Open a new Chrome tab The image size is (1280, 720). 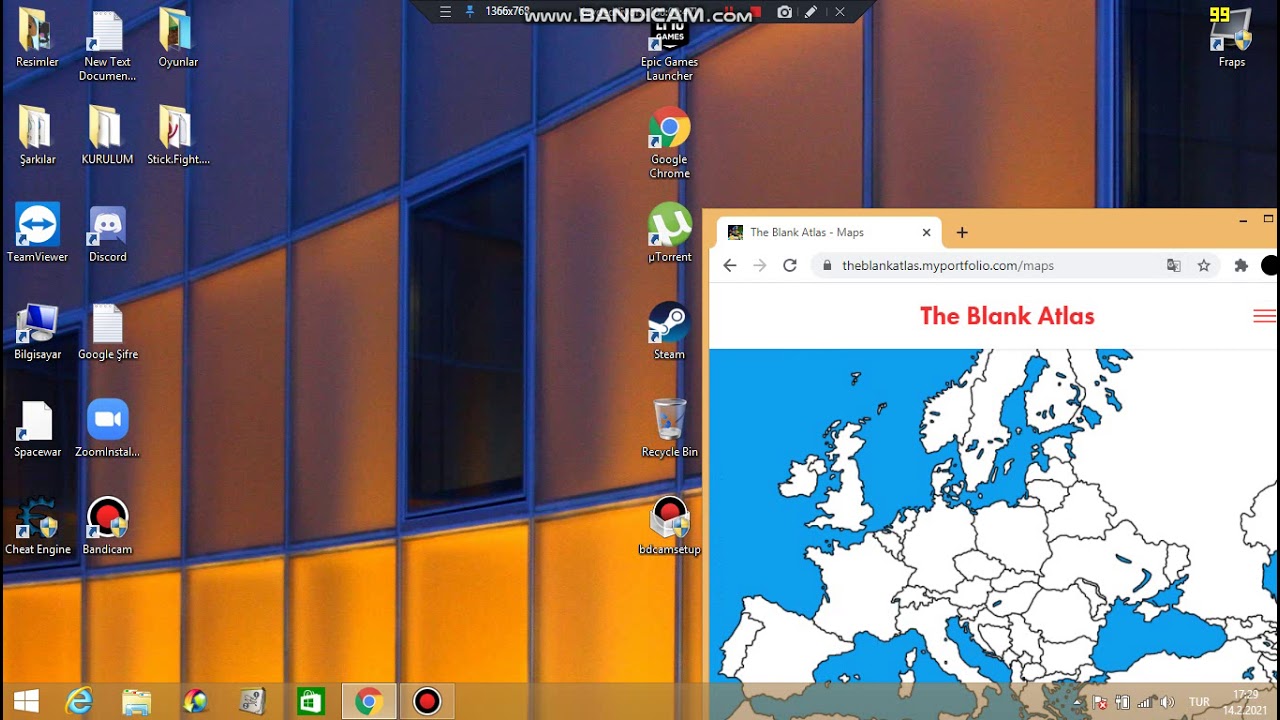point(962,232)
